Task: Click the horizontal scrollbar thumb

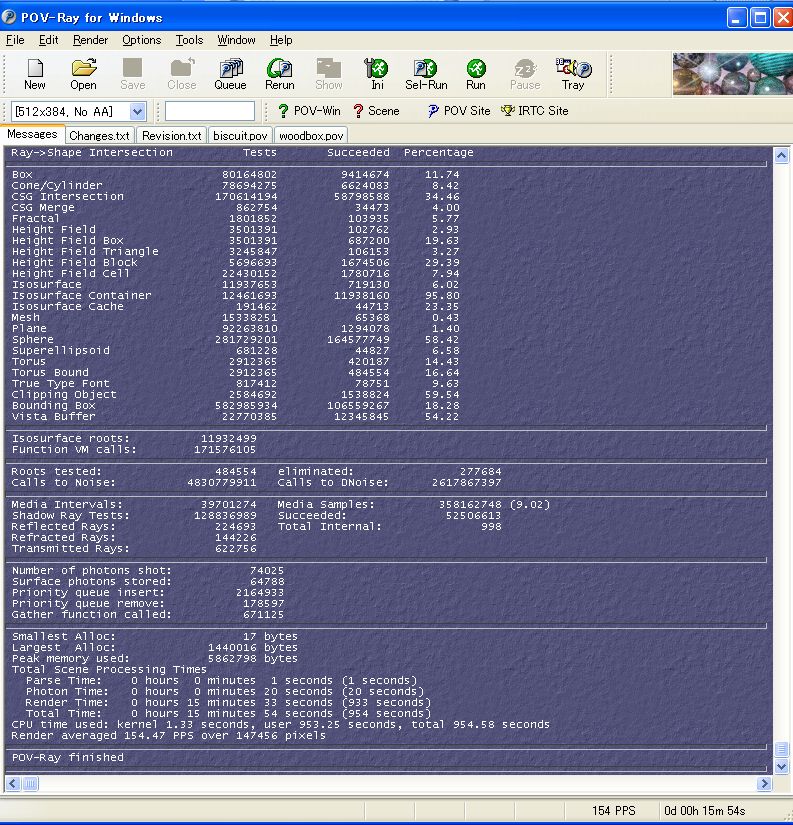Action: [30, 784]
